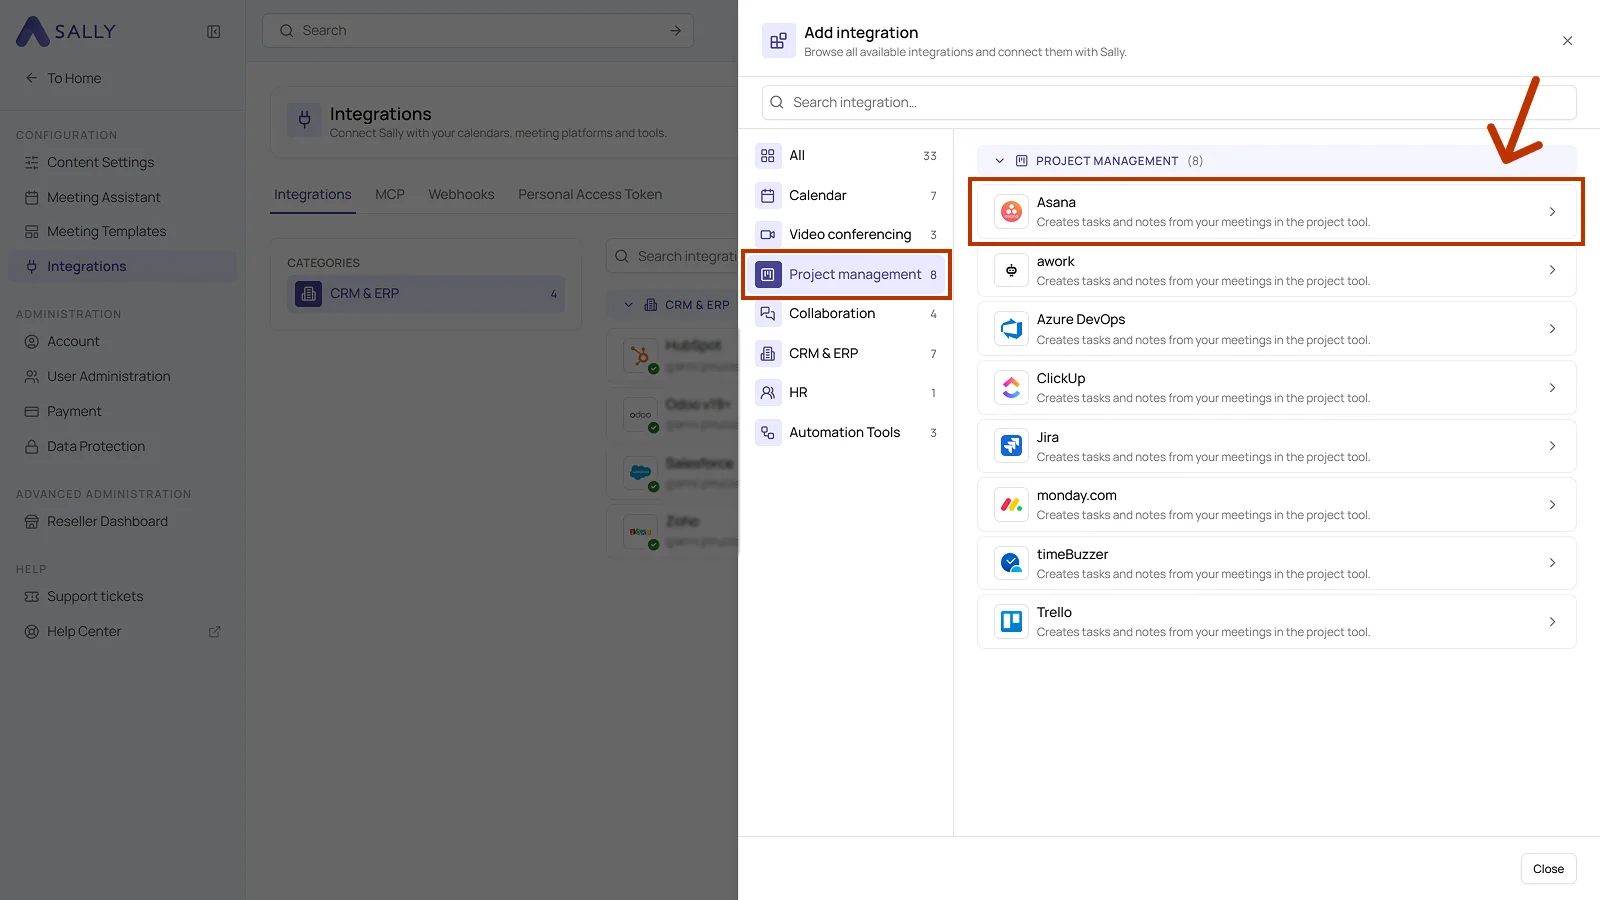This screenshot has height=900, width=1600.
Task: Click the monday.com app icon
Action: pos(1011,505)
